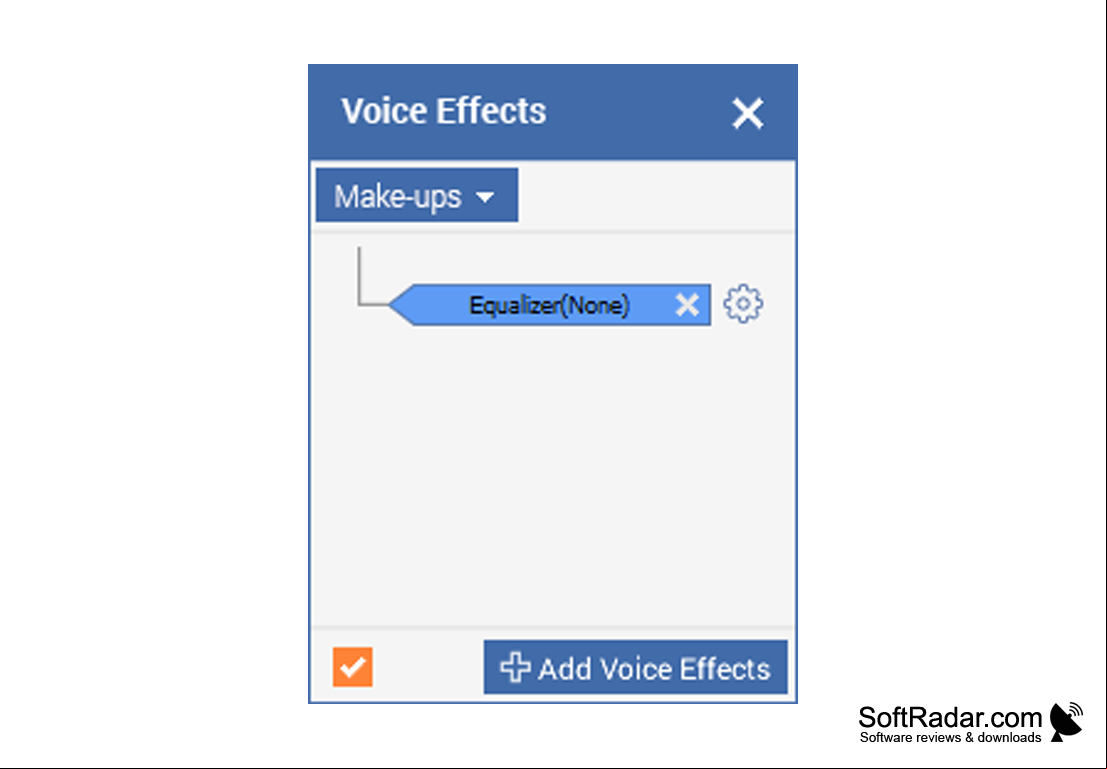Viewport: 1107px width, 769px height.
Task: Click the Make-ups dropdown arrow
Action: [x=485, y=197]
